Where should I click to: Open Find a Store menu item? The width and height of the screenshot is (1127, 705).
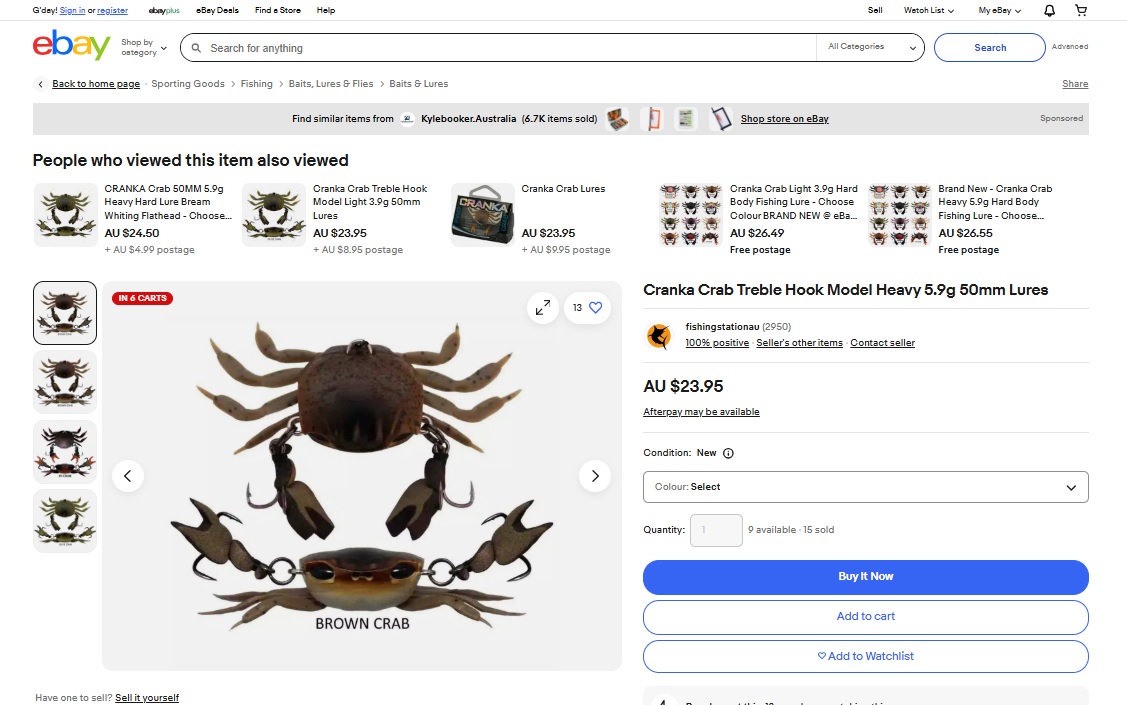point(277,10)
